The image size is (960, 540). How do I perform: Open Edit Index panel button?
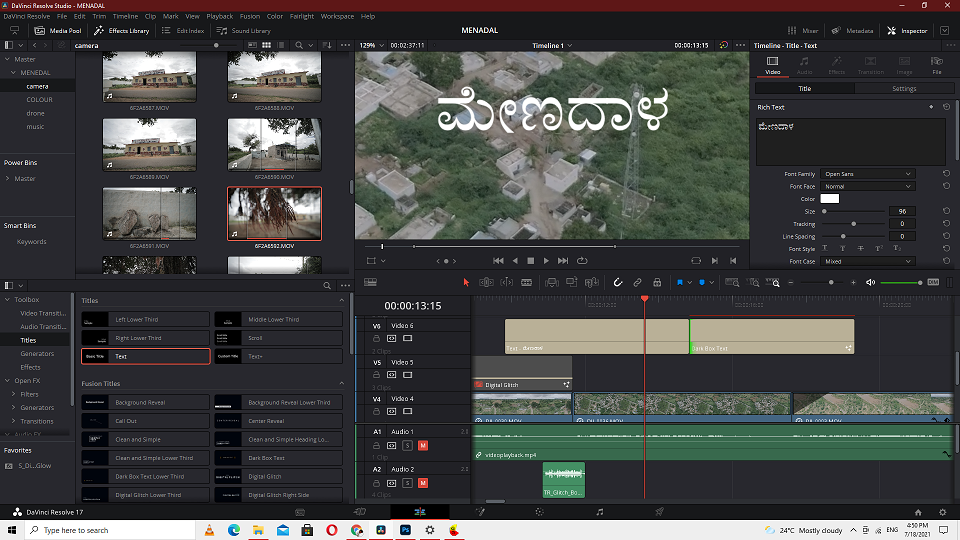point(183,31)
